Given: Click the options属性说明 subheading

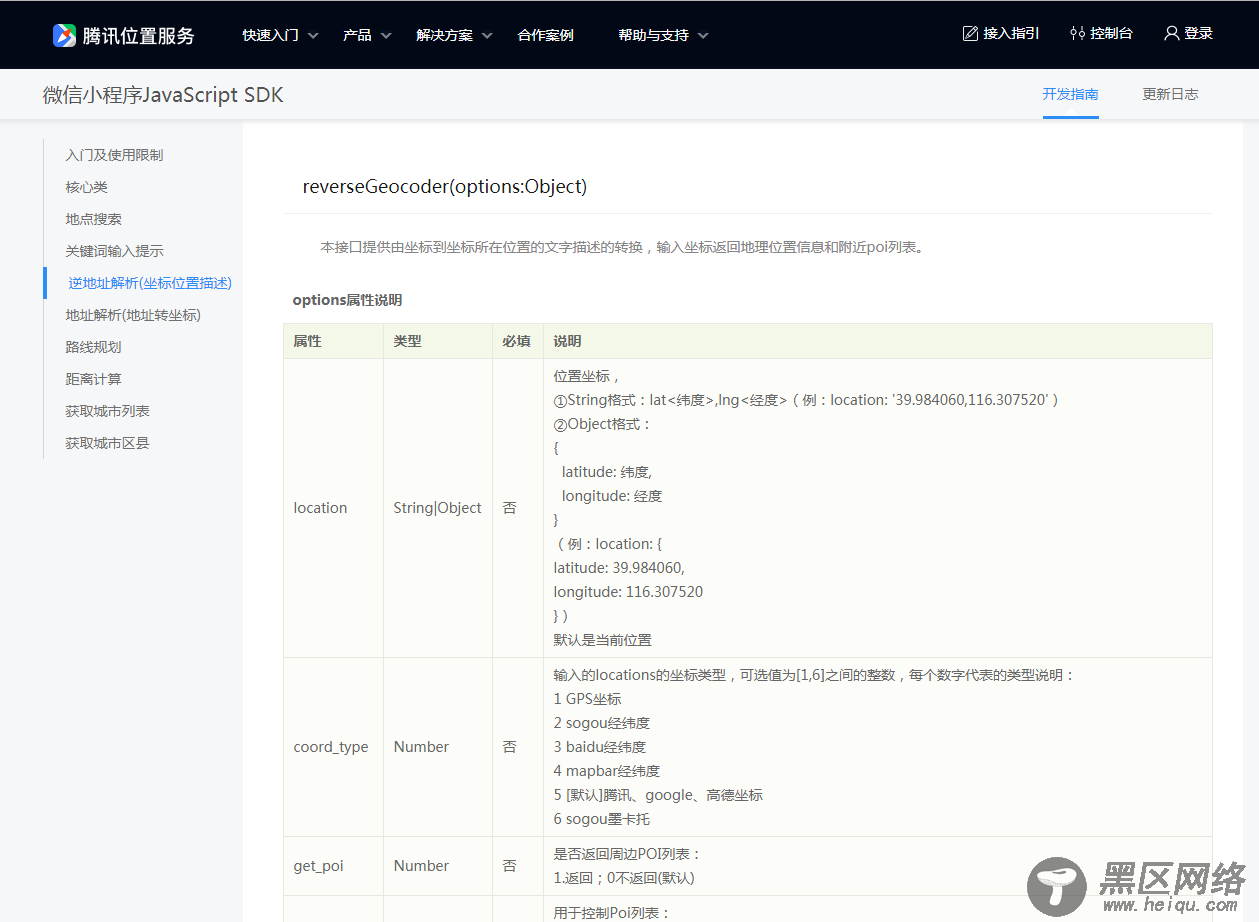Looking at the screenshot, I should [347, 300].
